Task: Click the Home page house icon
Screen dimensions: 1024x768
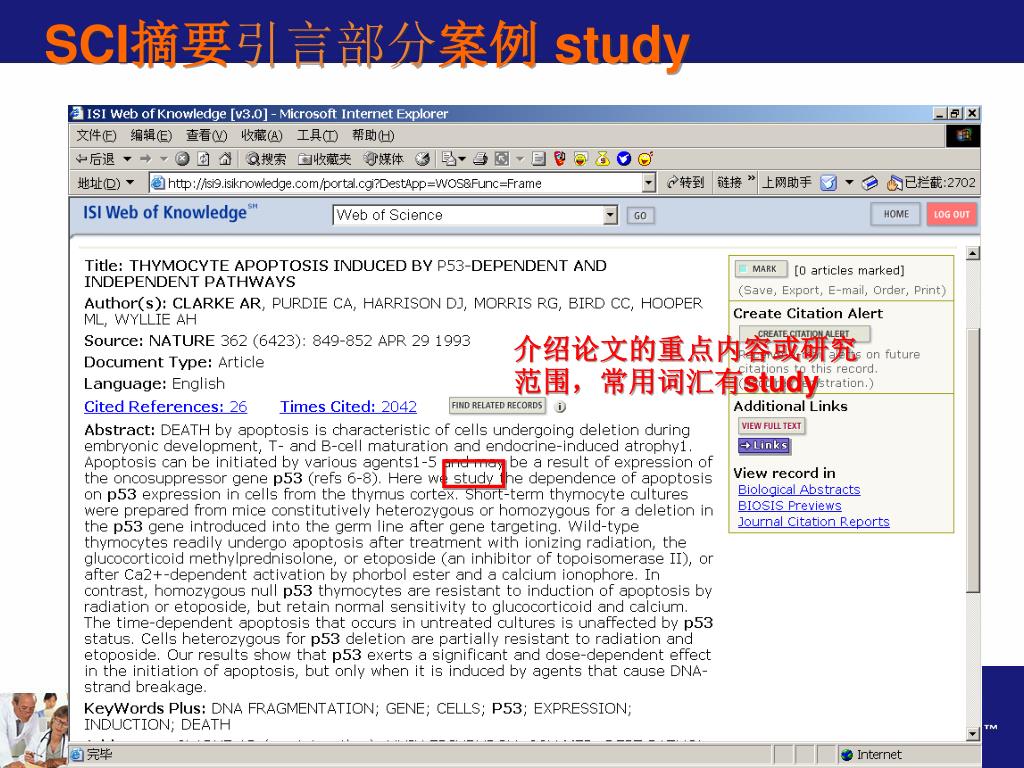Action: click(225, 159)
